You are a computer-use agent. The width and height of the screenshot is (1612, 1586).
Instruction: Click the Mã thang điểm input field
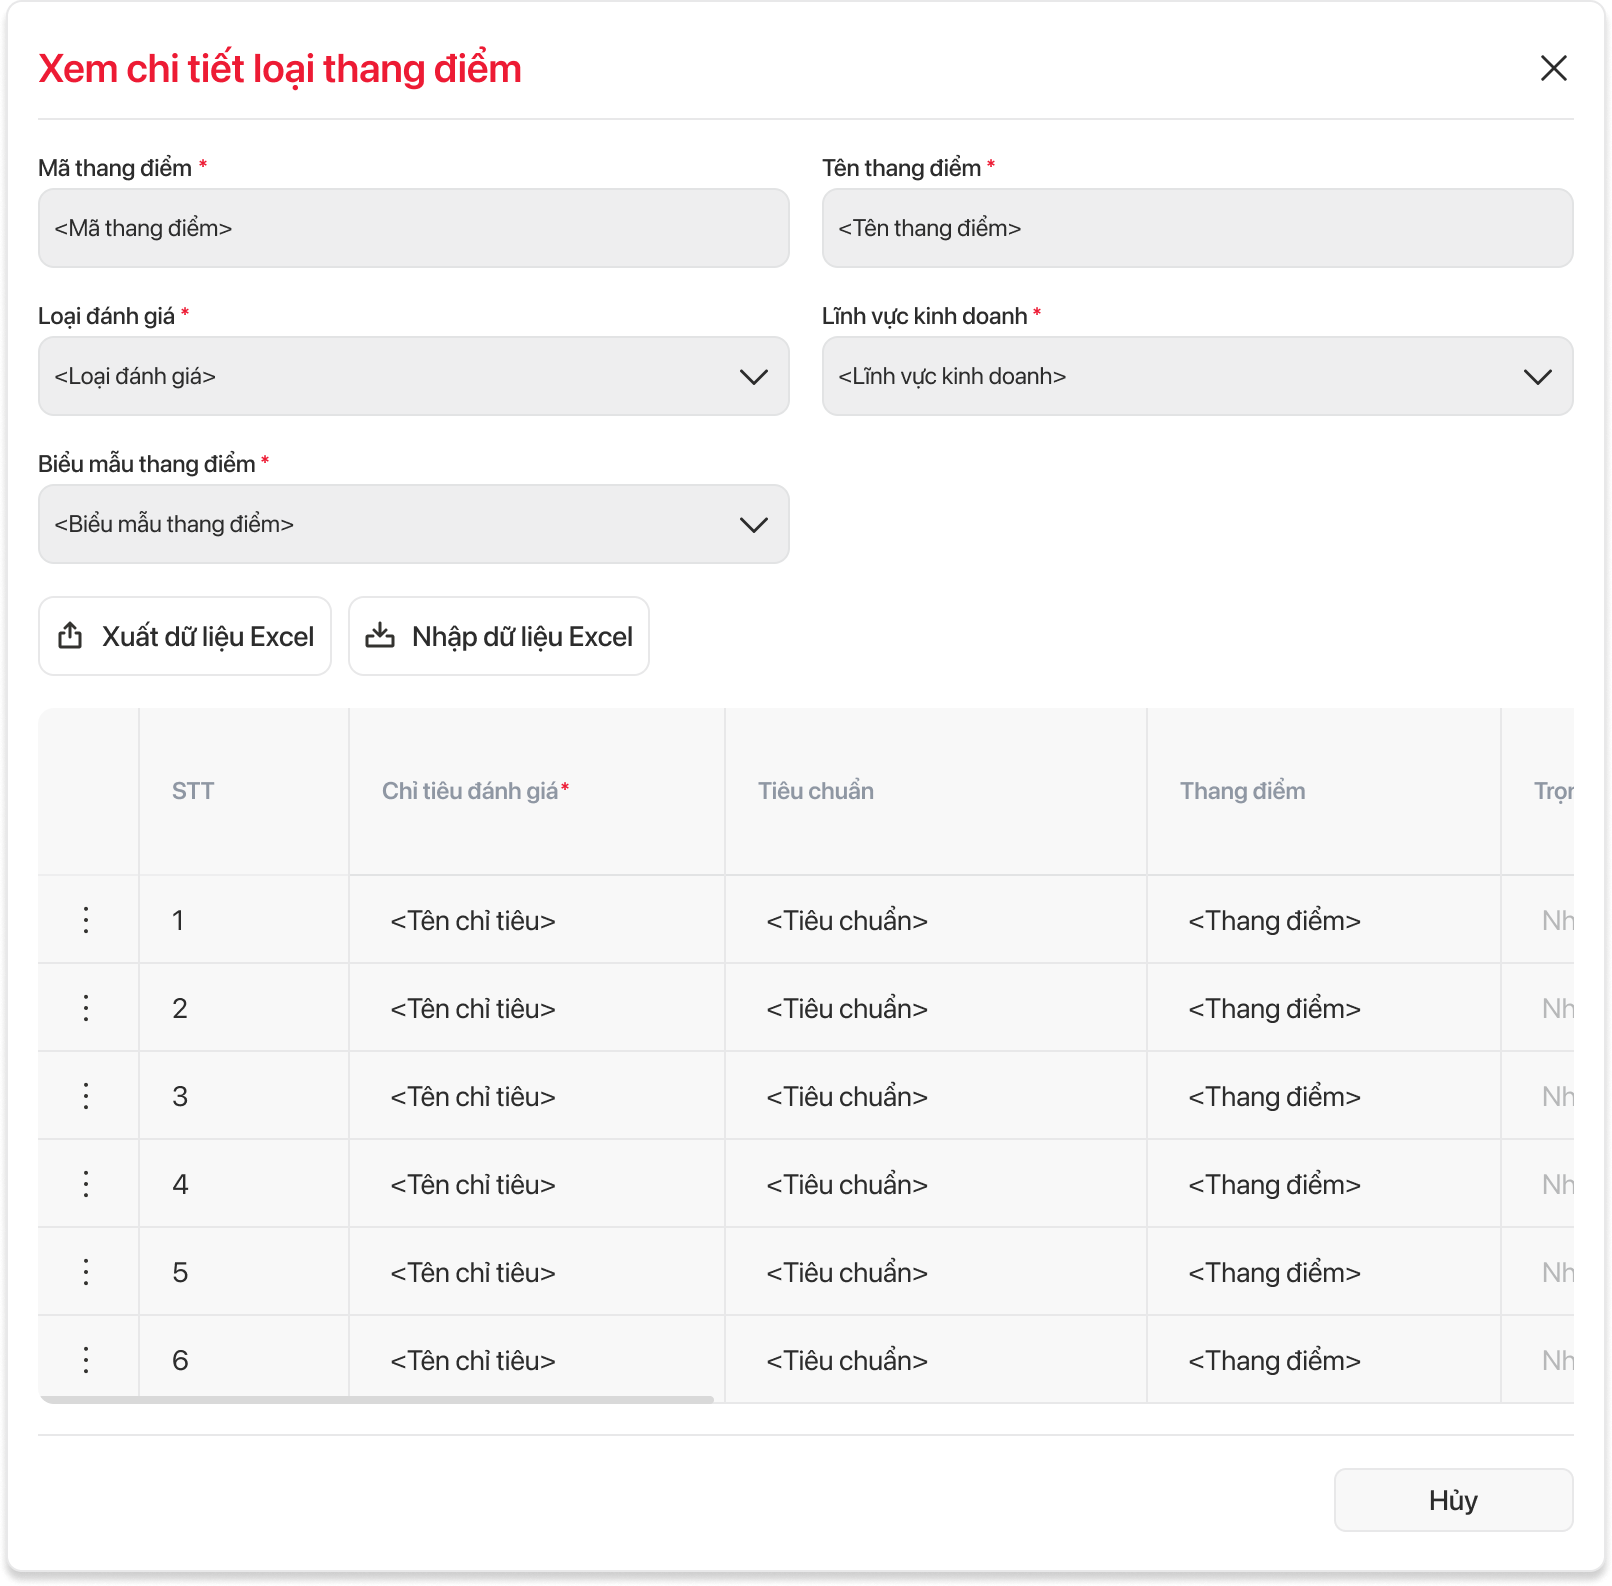point(414,228)
